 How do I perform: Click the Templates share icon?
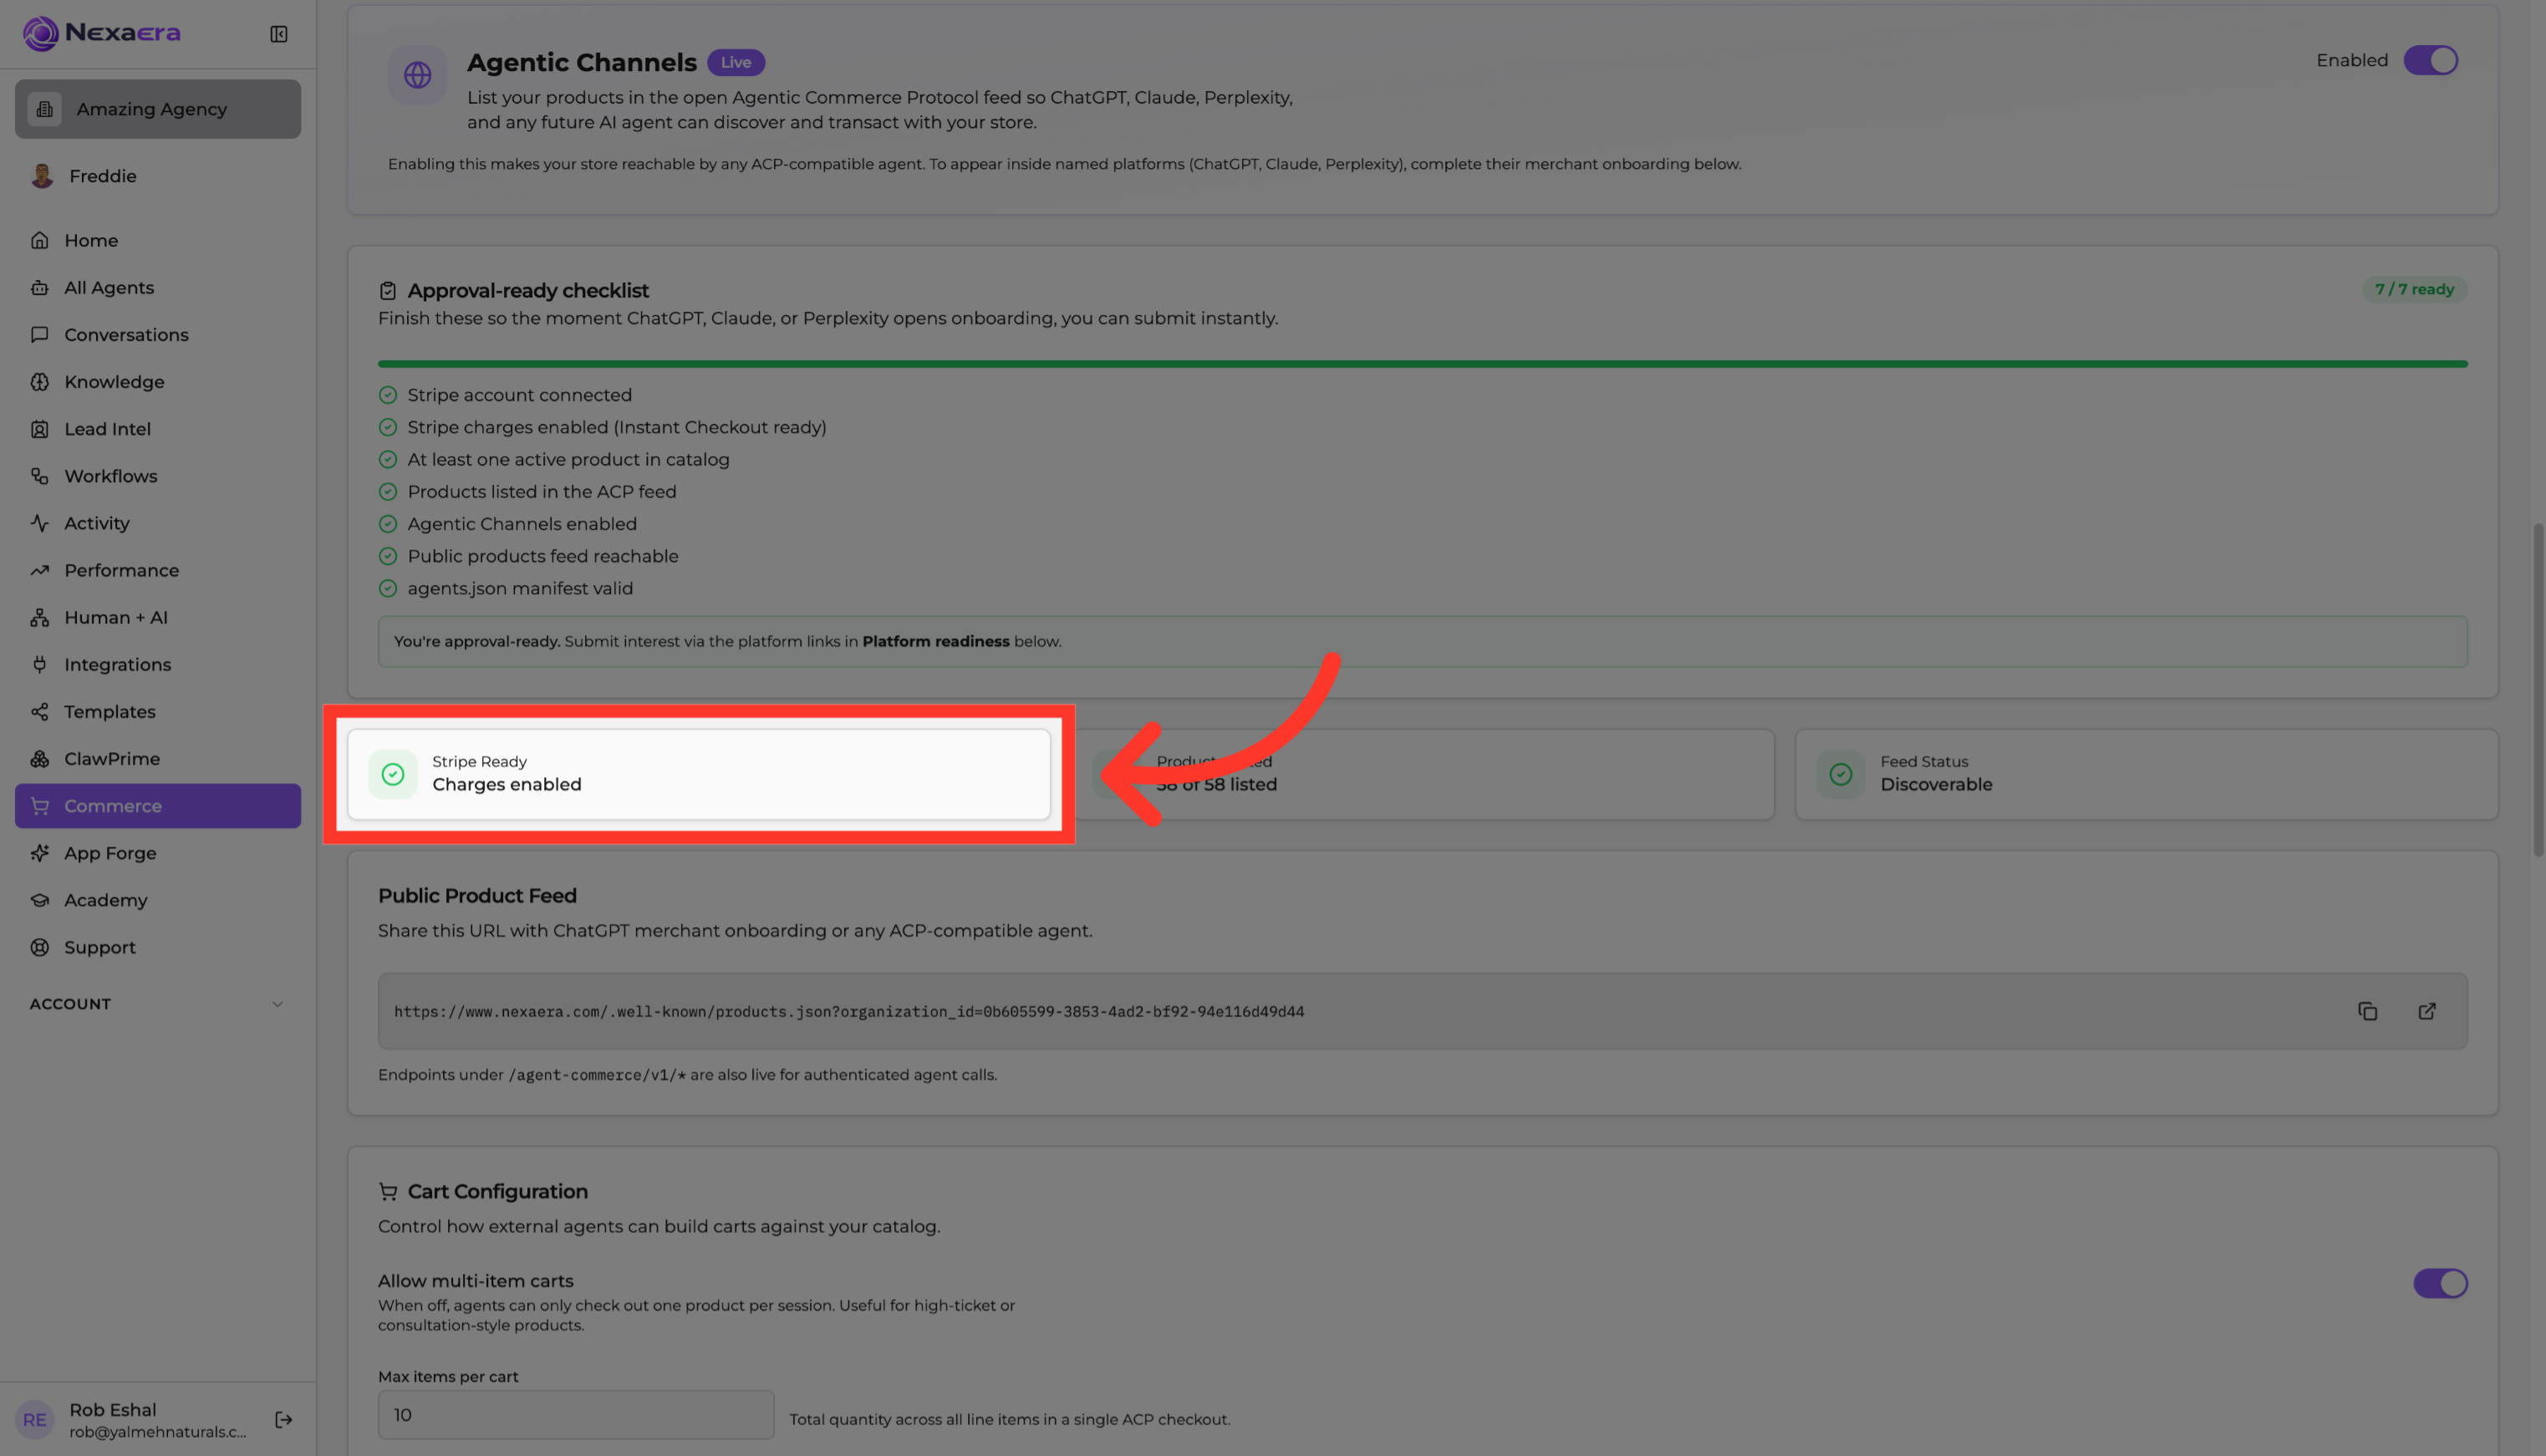[x=40, y=711]
